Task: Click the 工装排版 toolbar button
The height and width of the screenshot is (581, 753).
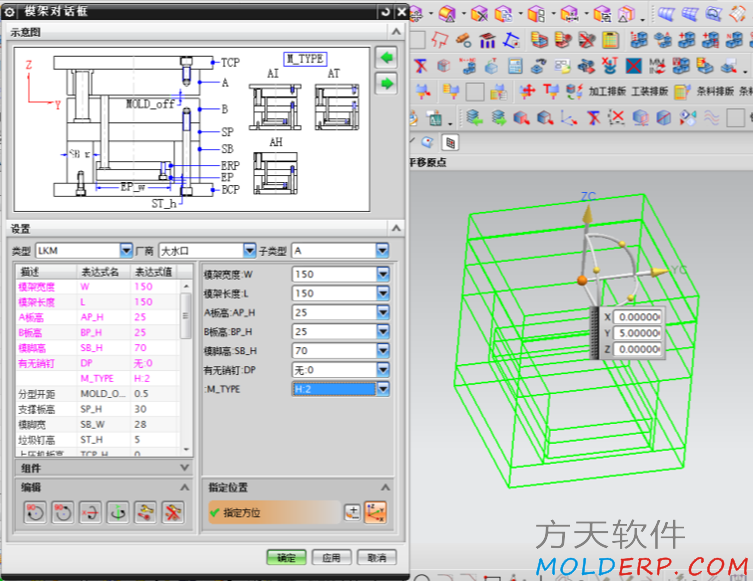Action: point(649,91)
